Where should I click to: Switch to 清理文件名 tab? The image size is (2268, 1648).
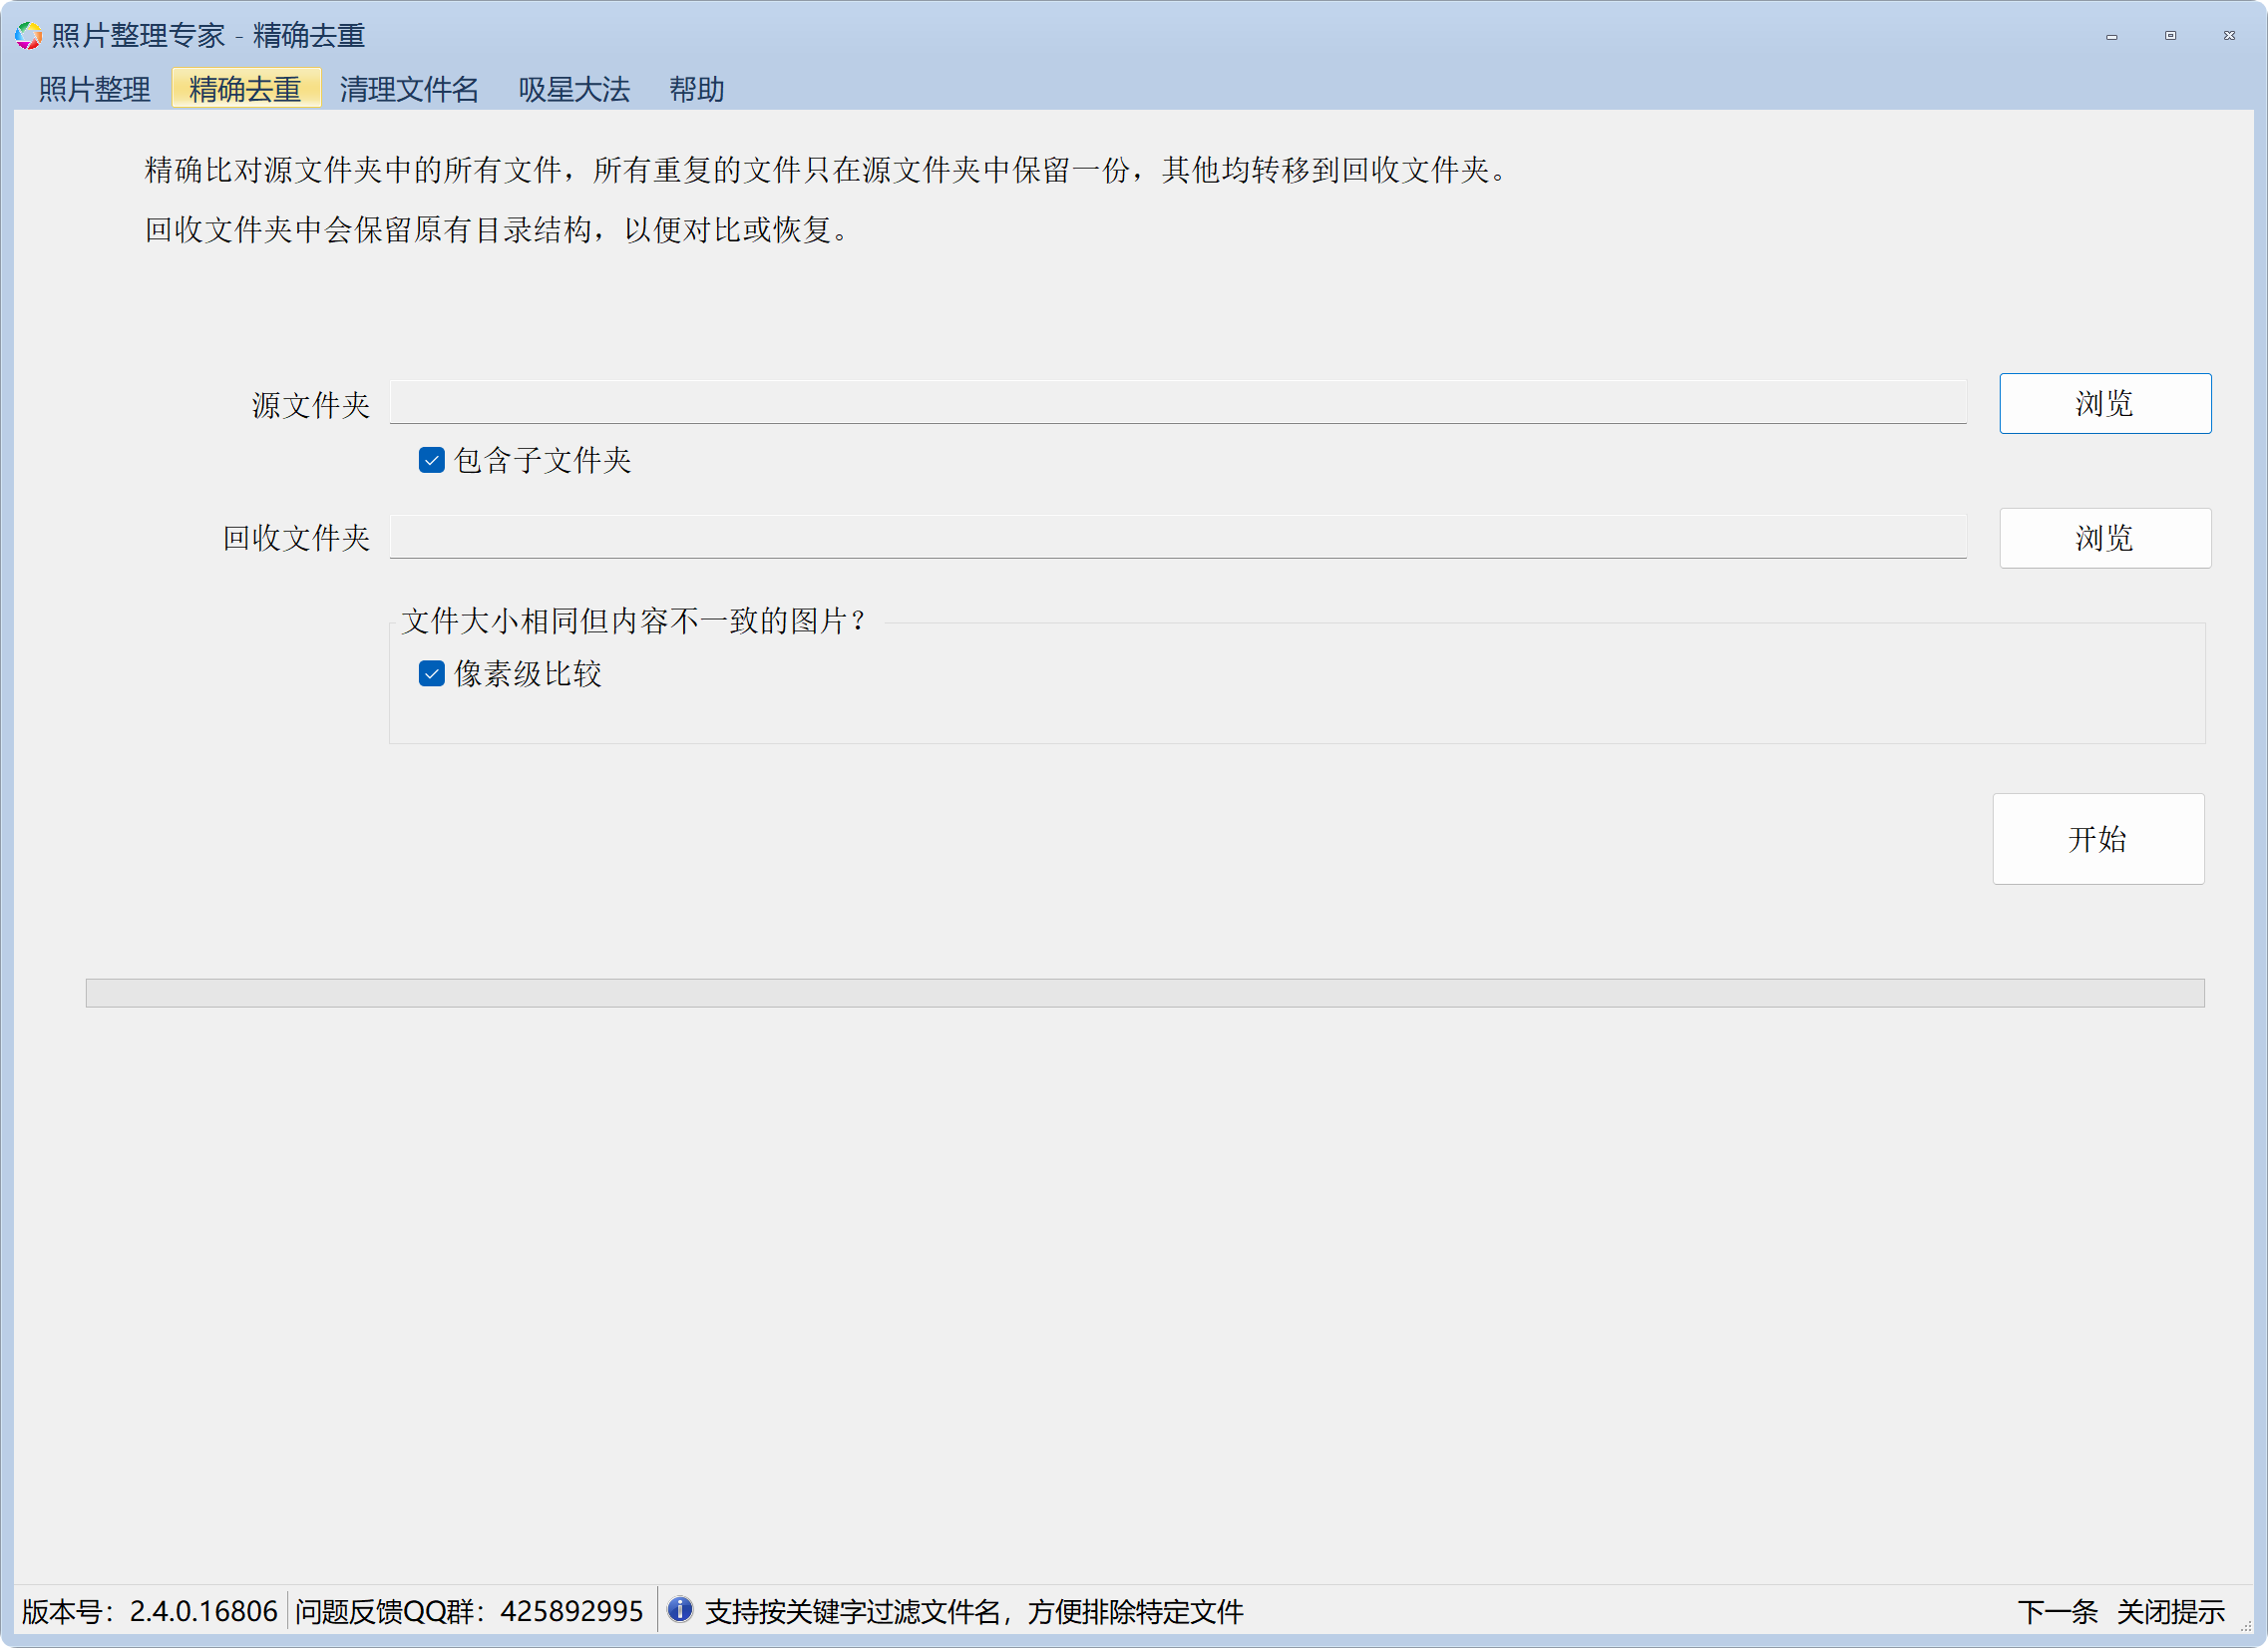pyautogui.click(x=409, y=89)
